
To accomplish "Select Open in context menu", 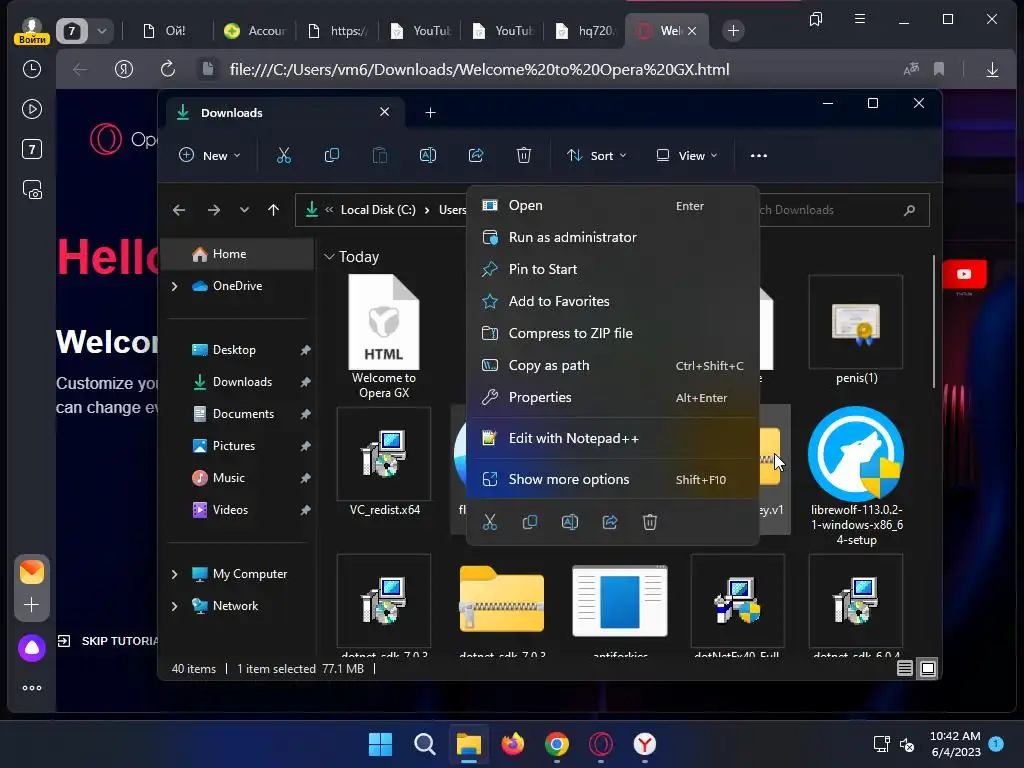I will (x=613, y=205).
